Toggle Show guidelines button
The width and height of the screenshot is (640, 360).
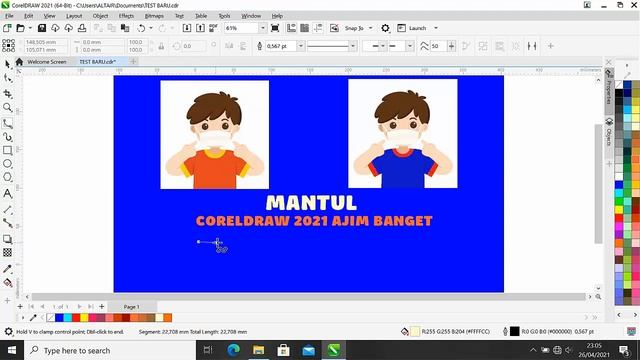(318, 28)
